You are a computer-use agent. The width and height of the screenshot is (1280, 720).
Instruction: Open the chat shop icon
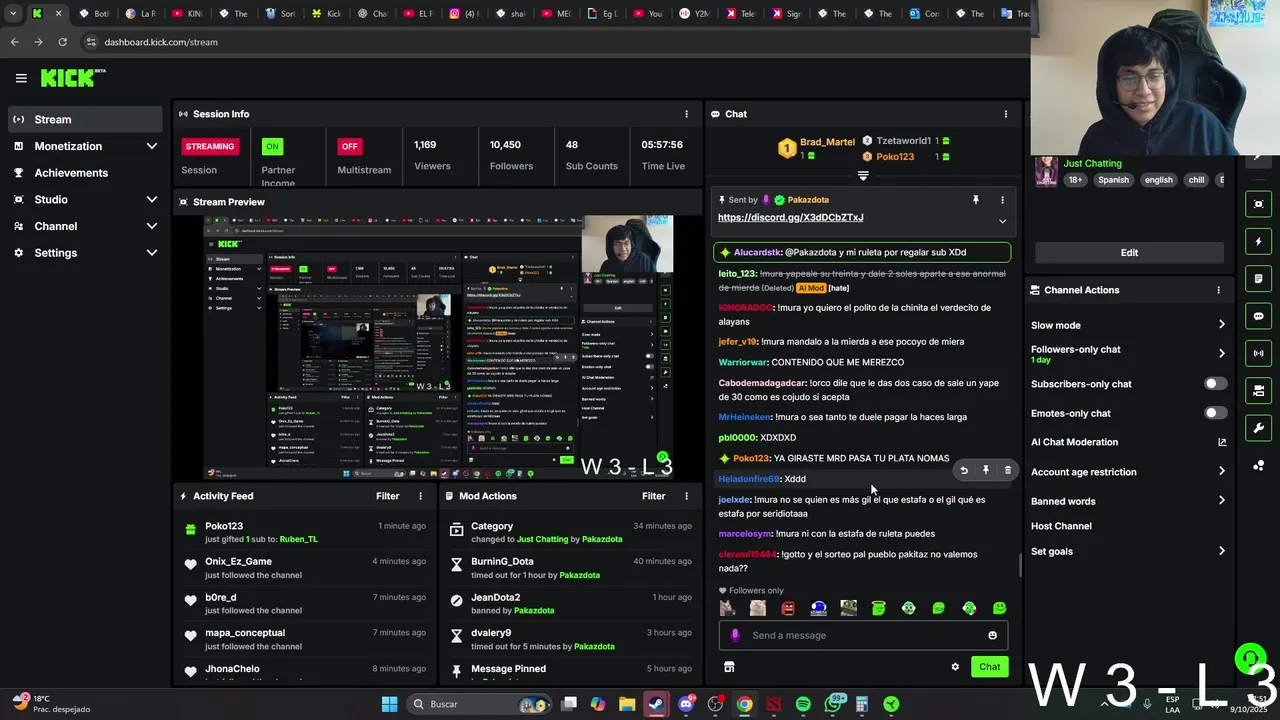click(x=729, y=667)
